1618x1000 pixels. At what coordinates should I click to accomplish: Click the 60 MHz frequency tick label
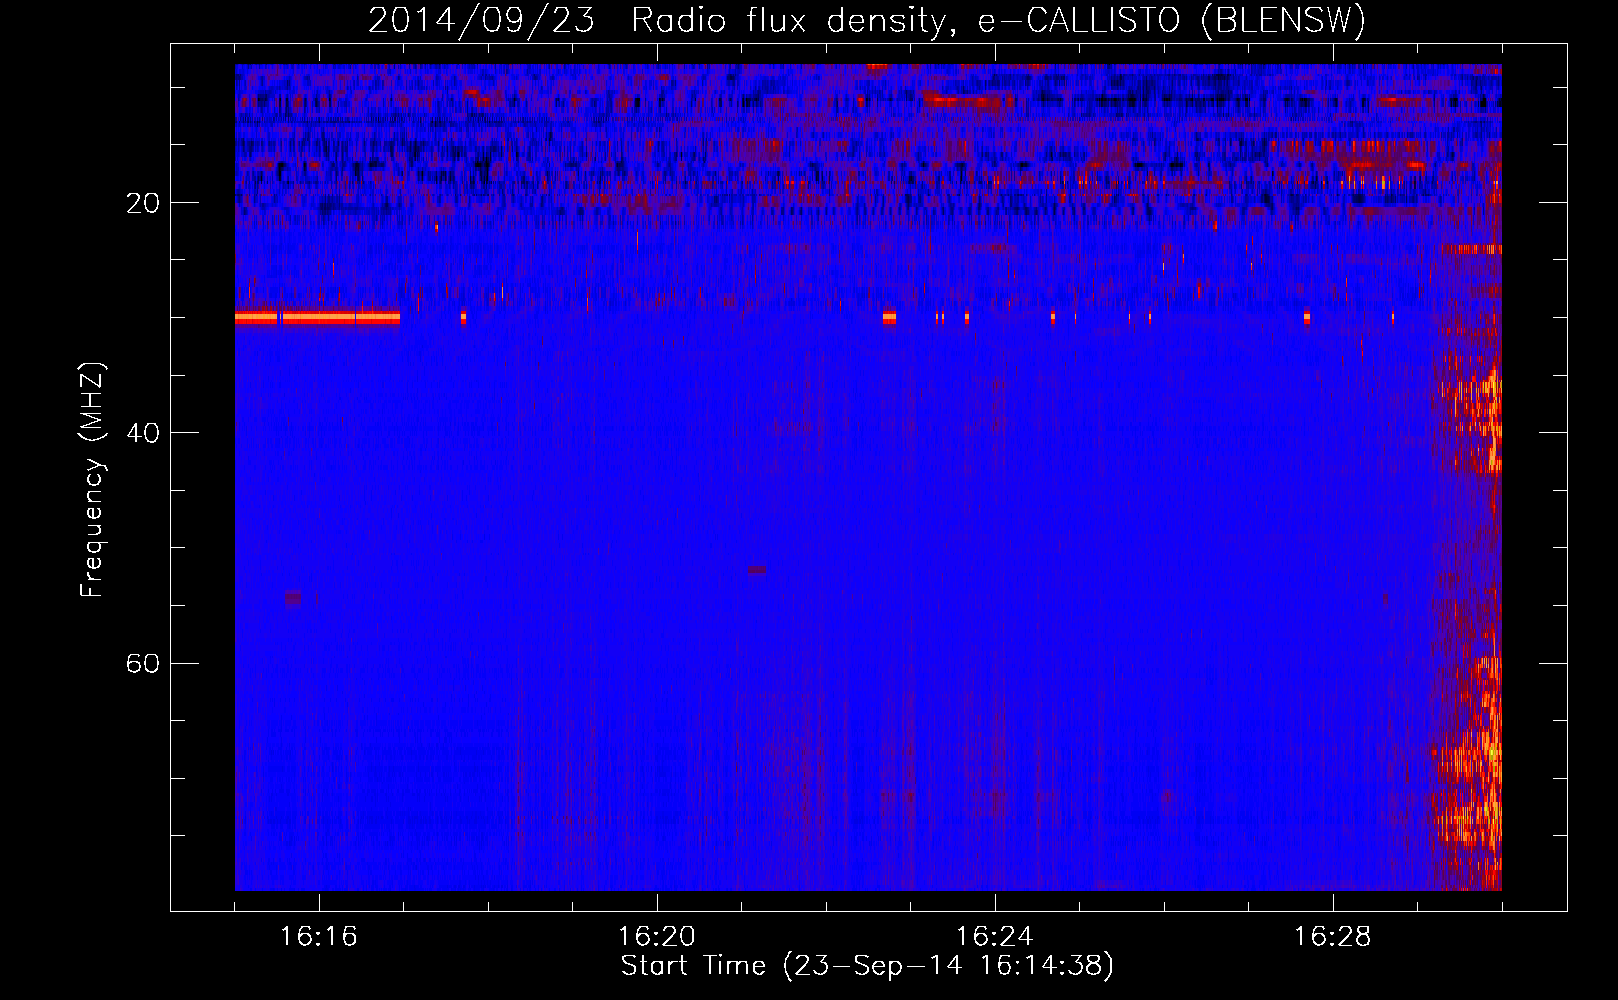point(142,663)
